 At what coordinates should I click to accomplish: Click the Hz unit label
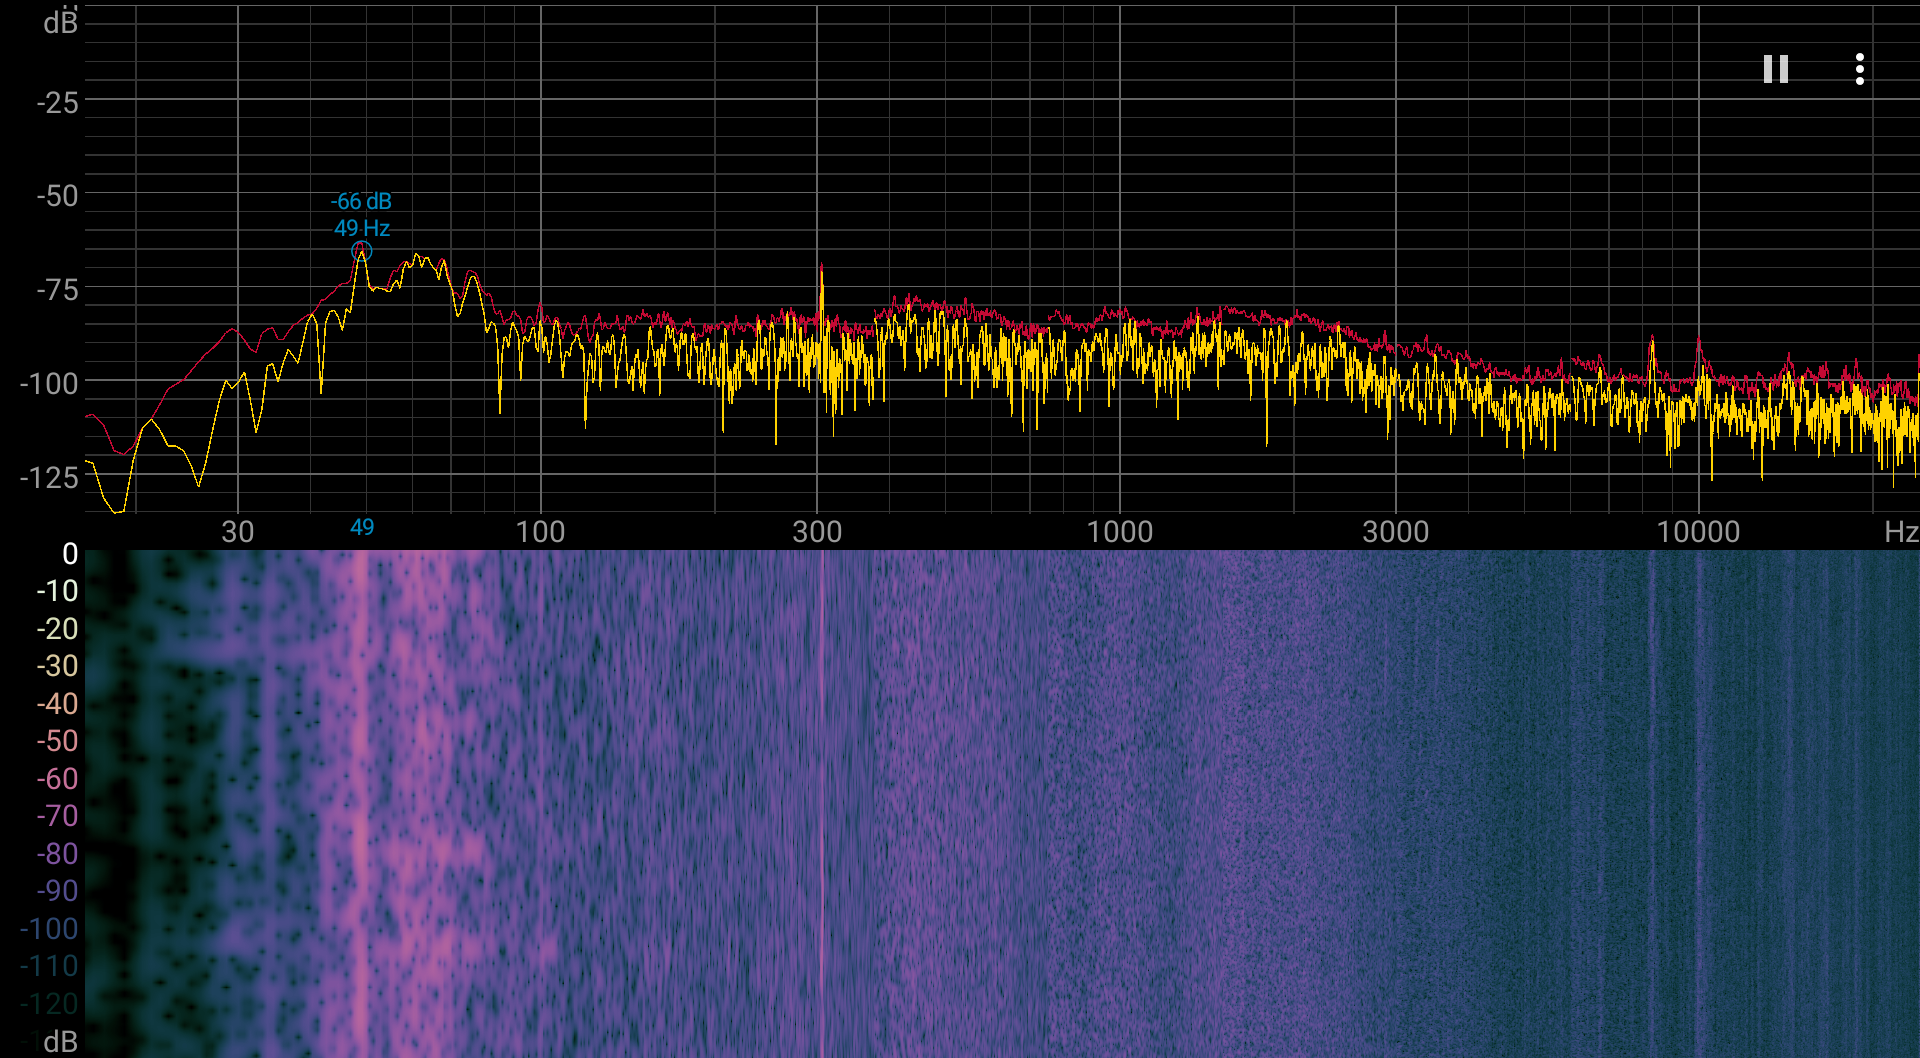point(1900,531)
